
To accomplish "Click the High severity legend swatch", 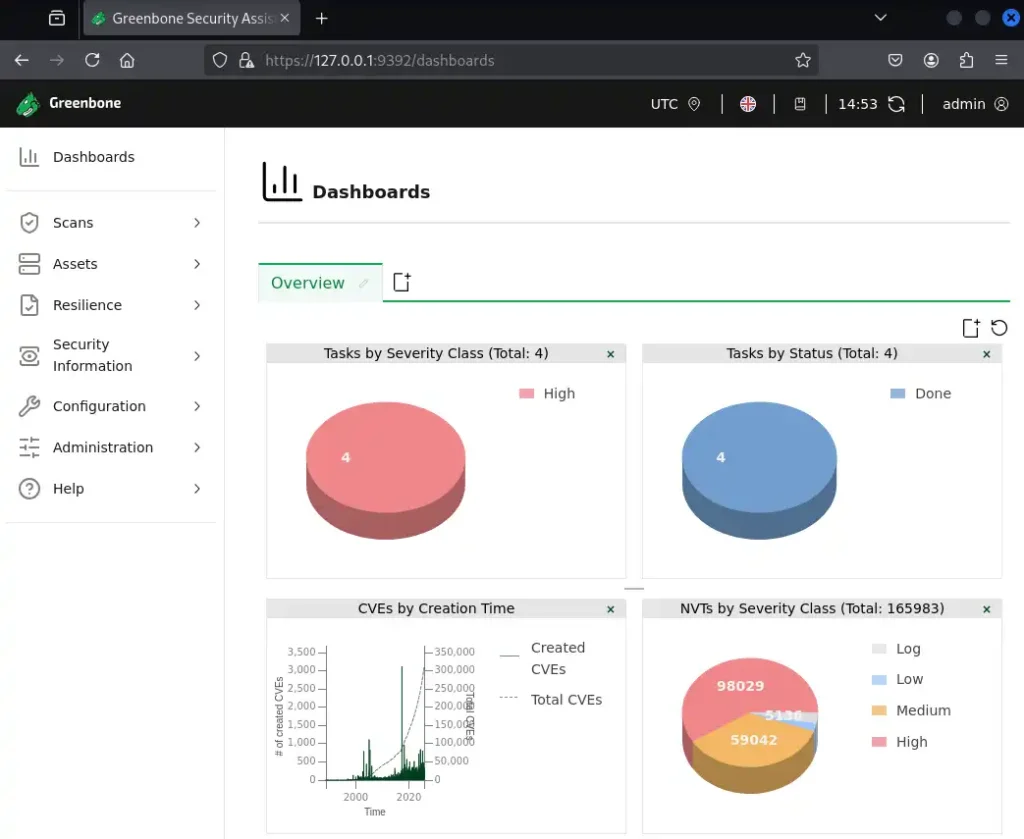I will tap(527, 394).
